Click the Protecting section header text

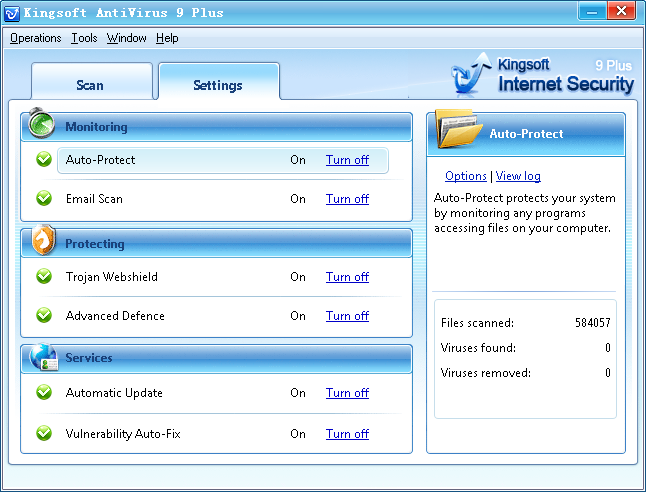point(94,244)
